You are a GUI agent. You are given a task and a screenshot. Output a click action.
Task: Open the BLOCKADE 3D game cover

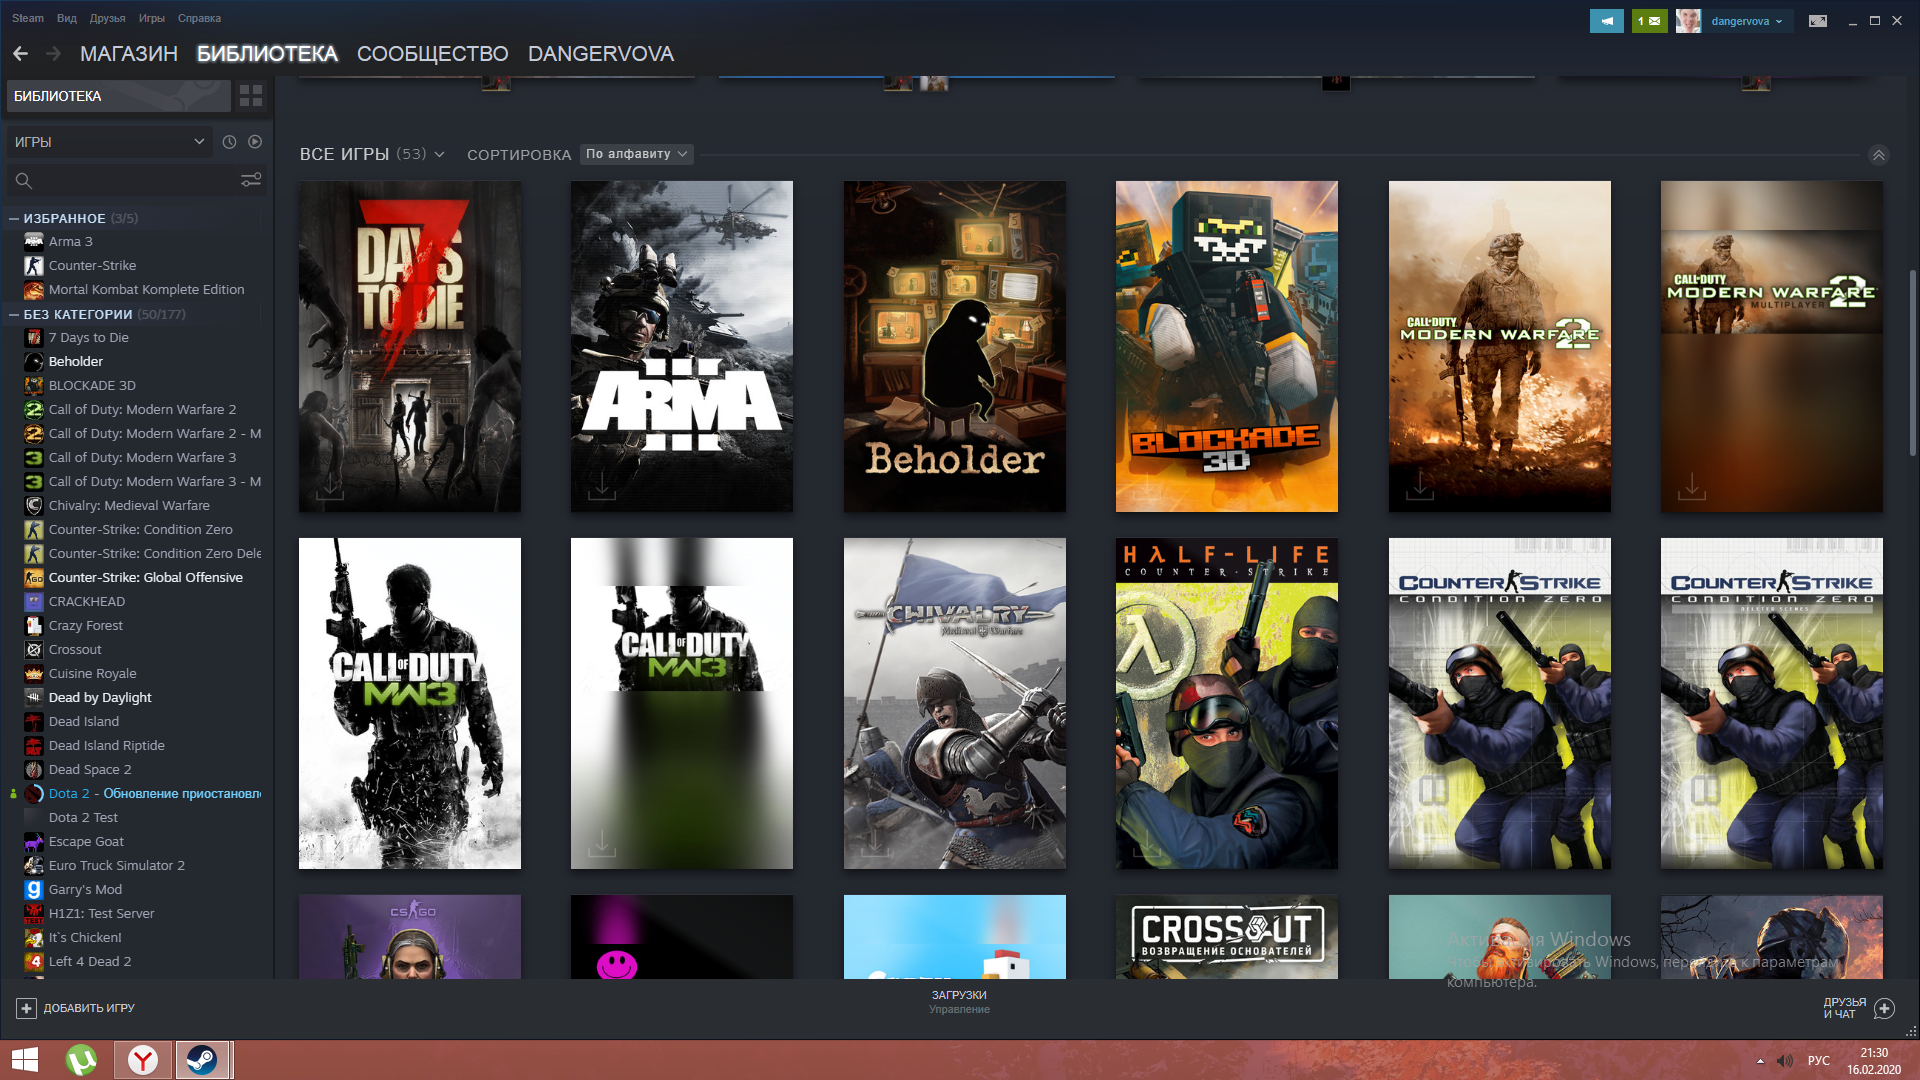(x=1227, y=346)
